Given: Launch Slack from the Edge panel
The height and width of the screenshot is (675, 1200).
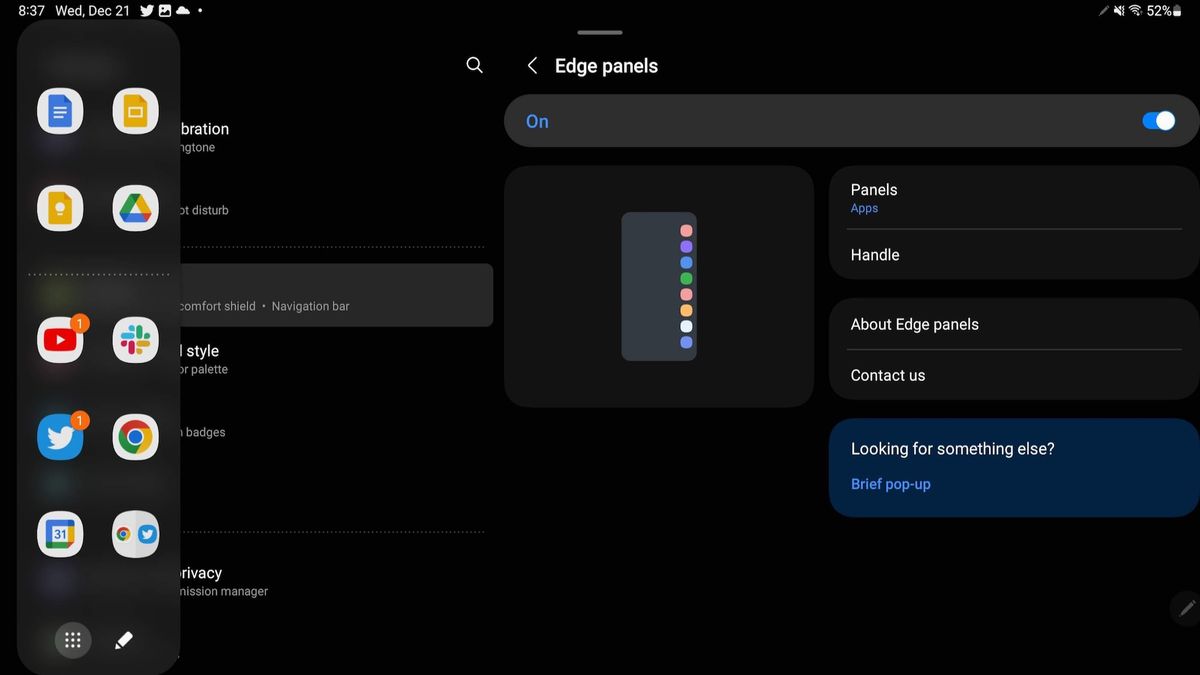Looking at the screenshot, I should 135,339.
